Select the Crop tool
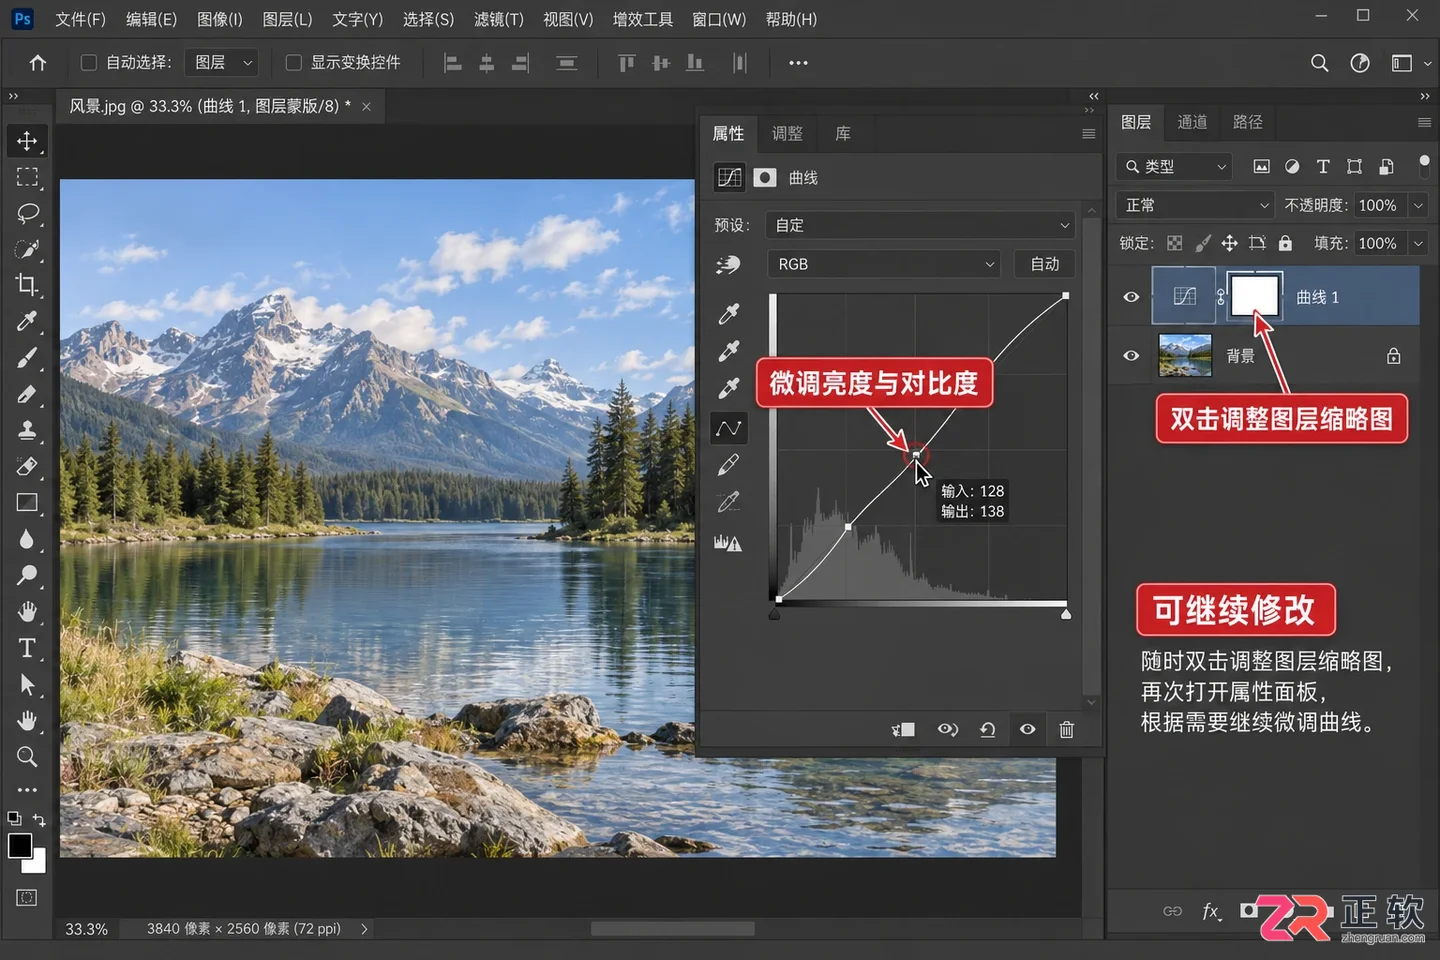Image resolution: width=1440 pixels, height=960 pixels. coord(27,285)
